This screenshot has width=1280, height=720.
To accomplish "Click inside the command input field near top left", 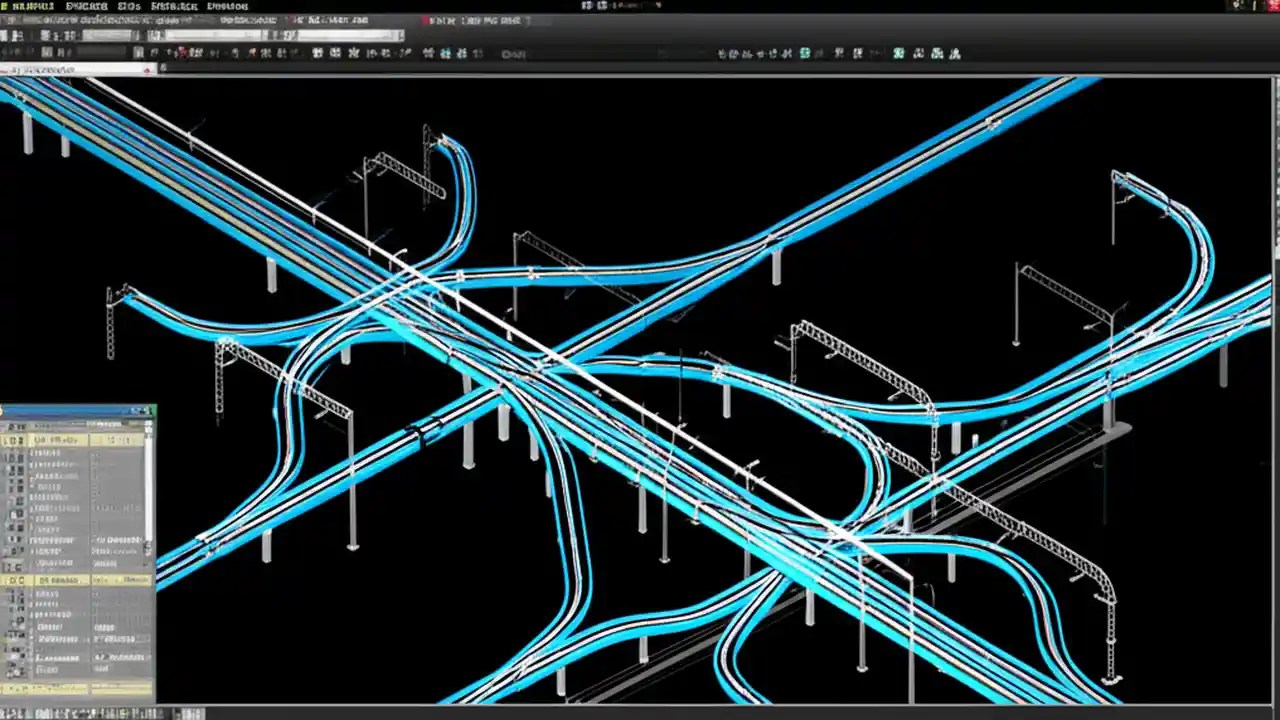I will pyautogui.click(x=70, y=70).
